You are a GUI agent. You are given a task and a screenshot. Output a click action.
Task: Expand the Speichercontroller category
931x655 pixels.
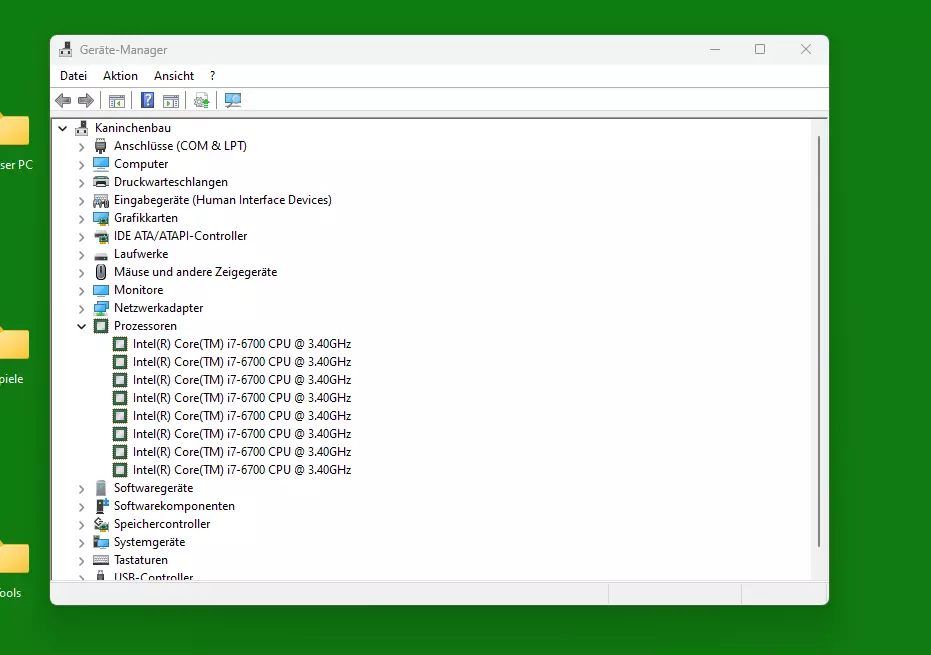[81, 524]
